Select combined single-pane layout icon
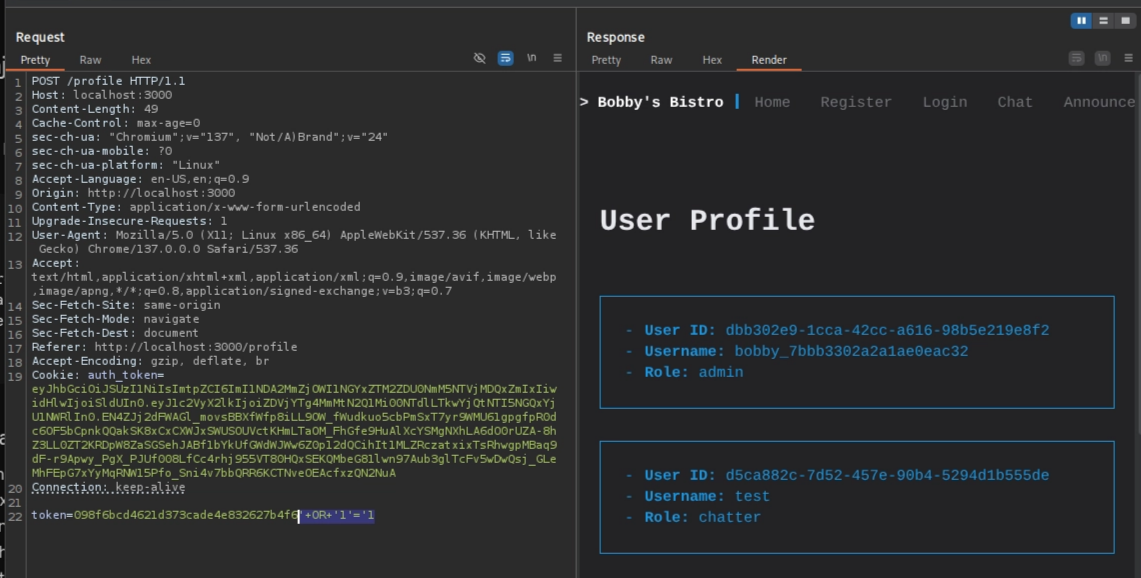Viewport: 1141px width, 578px height. [x=1125, y=20]
